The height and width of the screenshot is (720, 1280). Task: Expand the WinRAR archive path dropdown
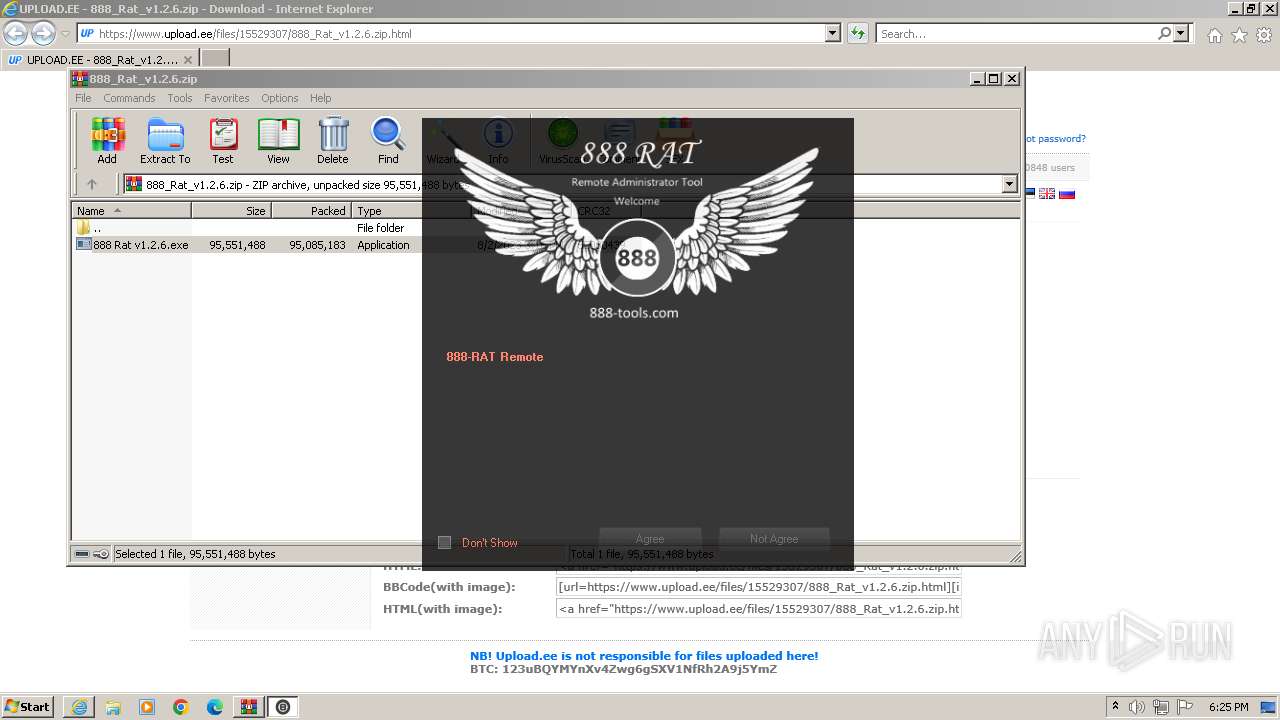[x=1009, y=184]
